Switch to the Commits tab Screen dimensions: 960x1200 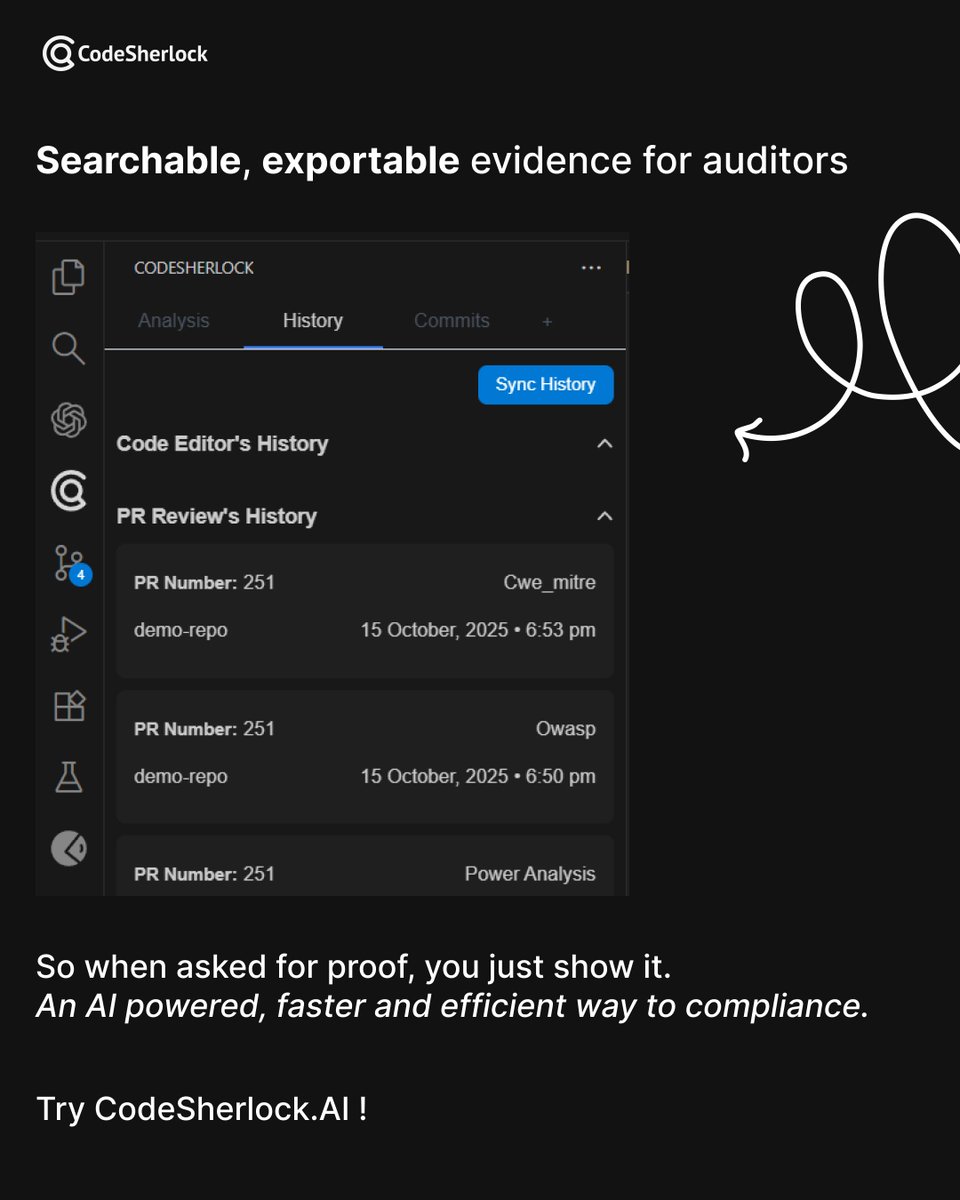[451, 321]
